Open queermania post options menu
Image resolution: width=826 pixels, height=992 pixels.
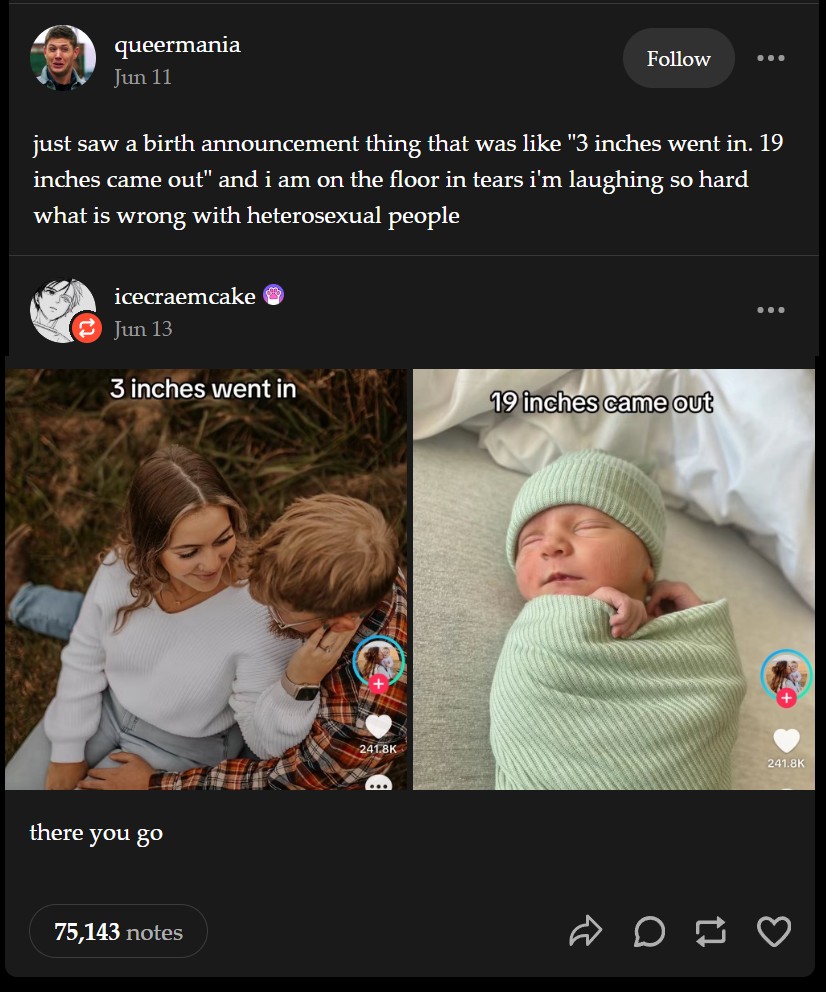[770, 58]
